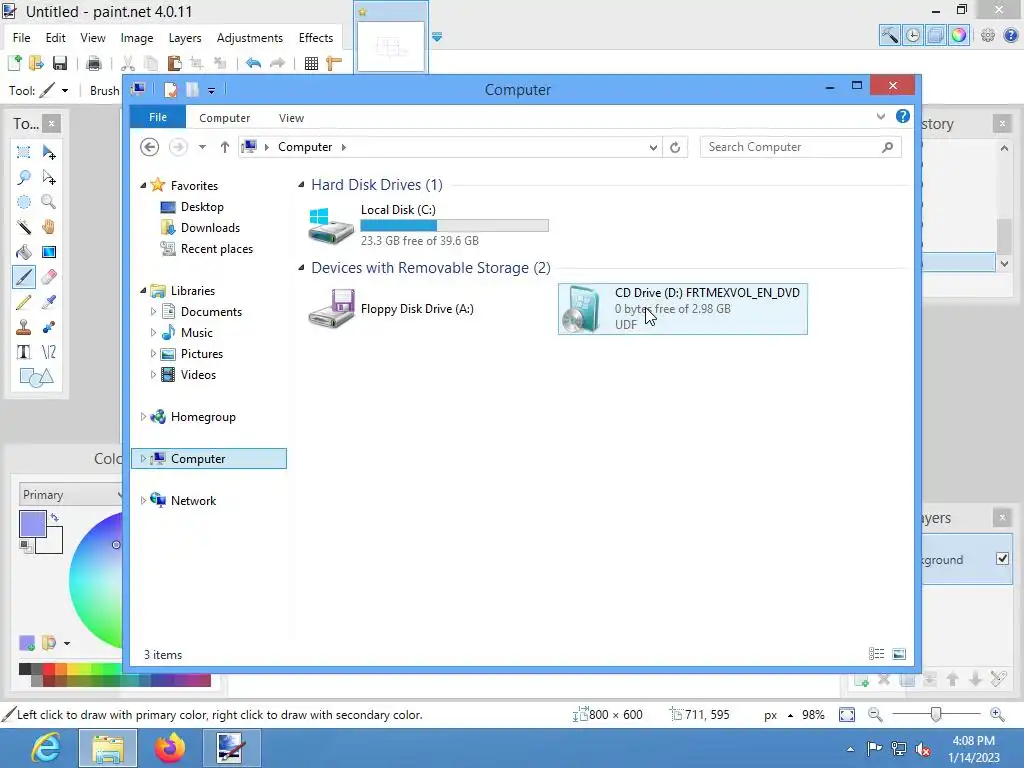1024x768 pixels.
Task: Select the Pencil tool
Action: tap(24, 302)
